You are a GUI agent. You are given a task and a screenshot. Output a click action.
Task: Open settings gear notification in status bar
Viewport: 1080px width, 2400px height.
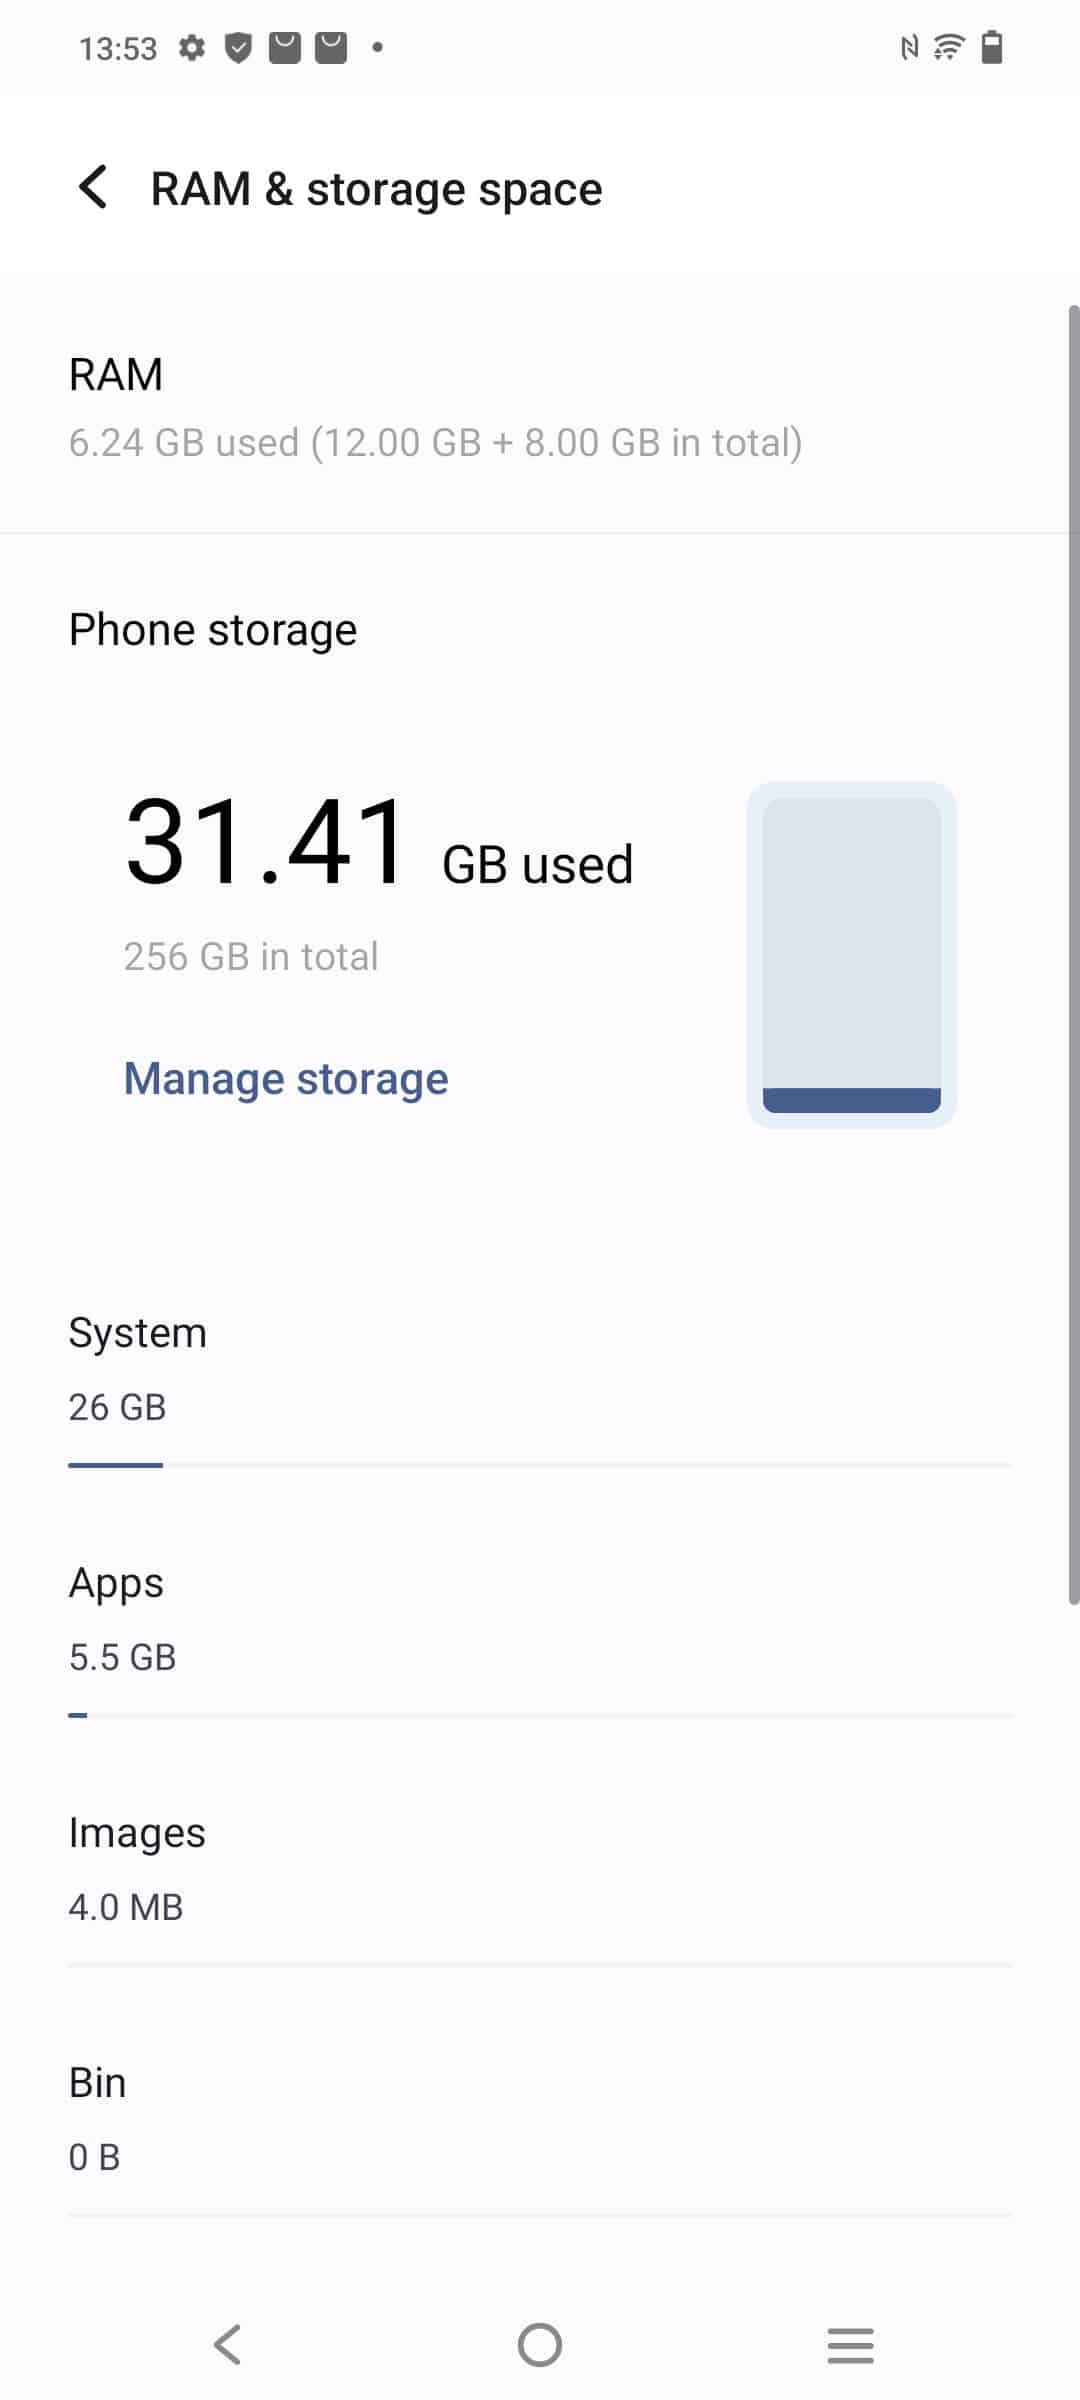192,47
